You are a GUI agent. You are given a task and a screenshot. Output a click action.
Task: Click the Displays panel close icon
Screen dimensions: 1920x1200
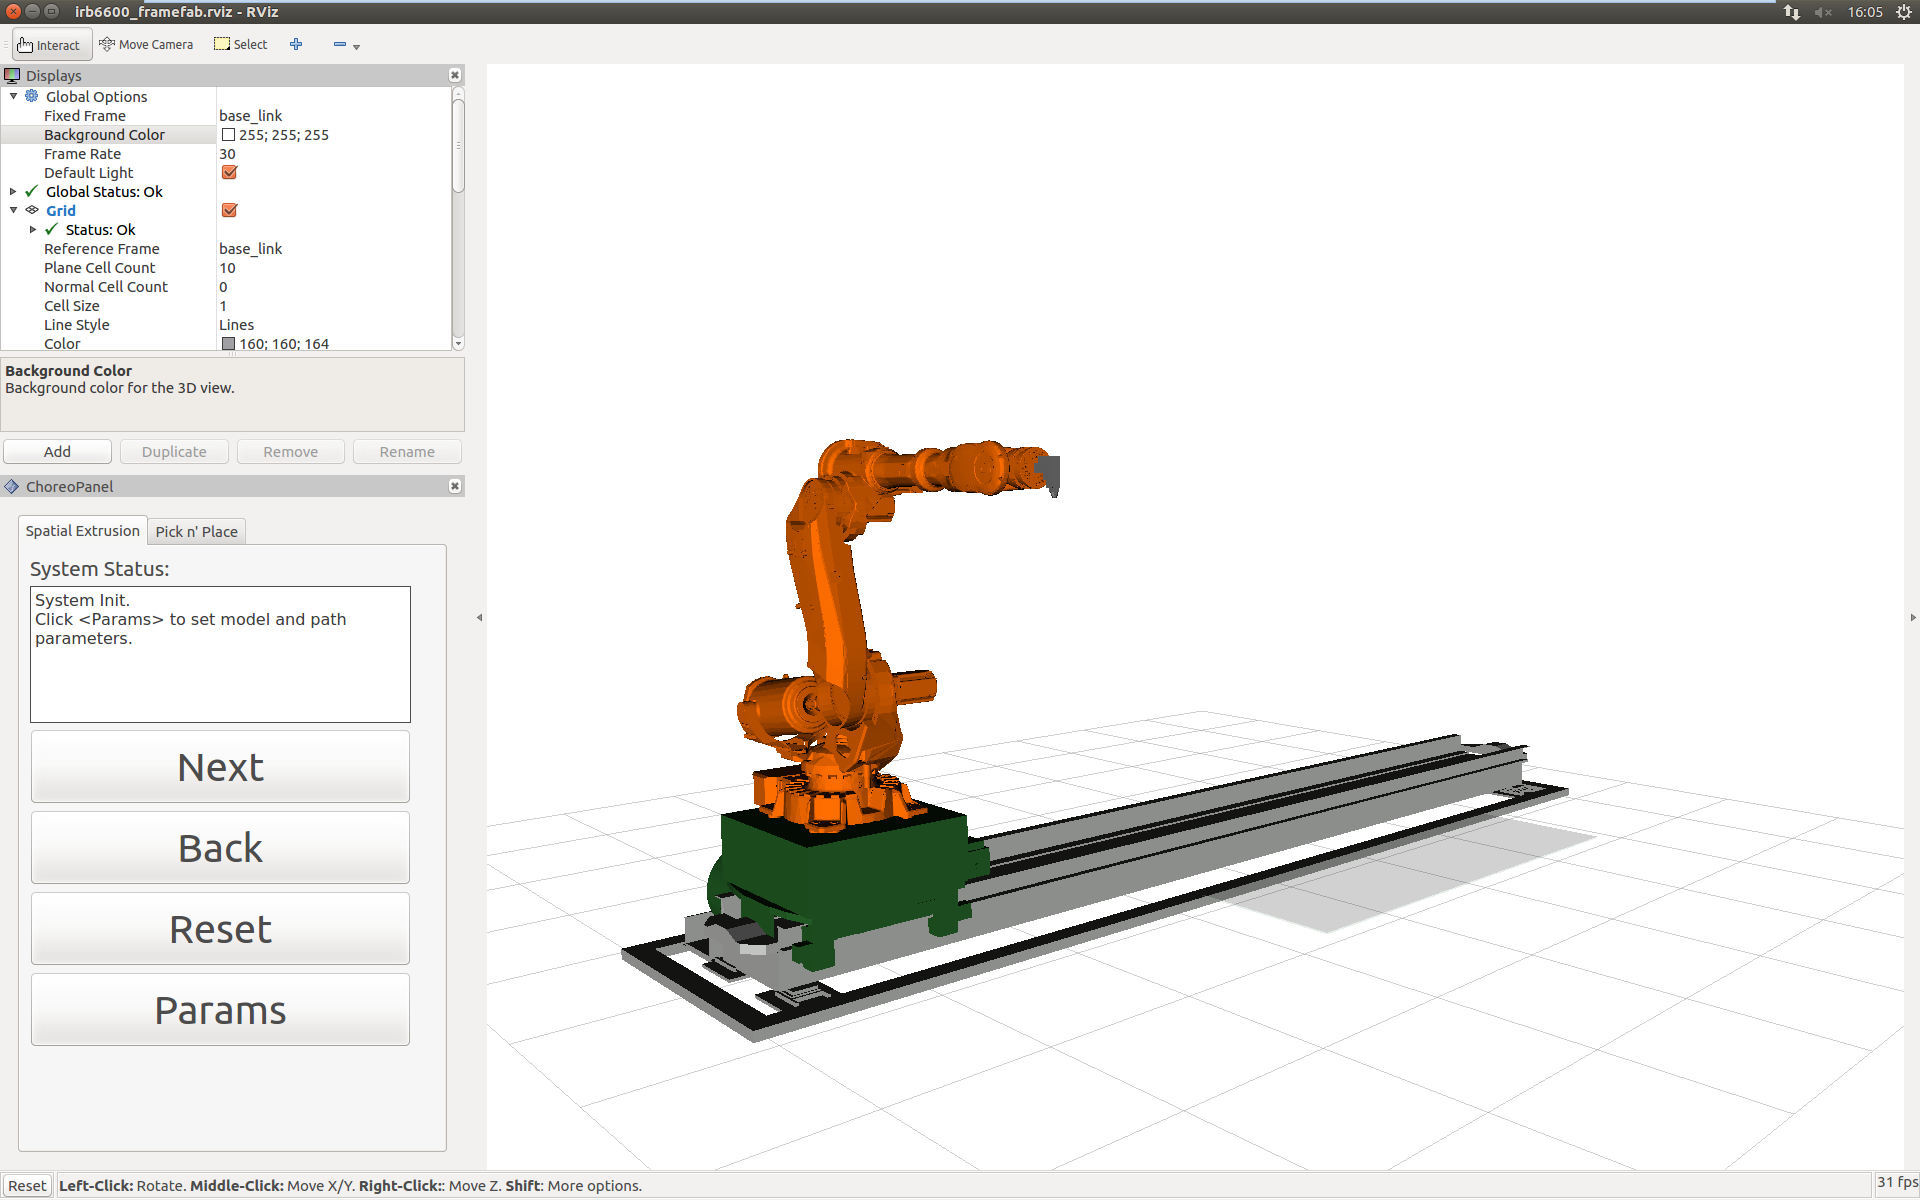(x=455, y=75)
